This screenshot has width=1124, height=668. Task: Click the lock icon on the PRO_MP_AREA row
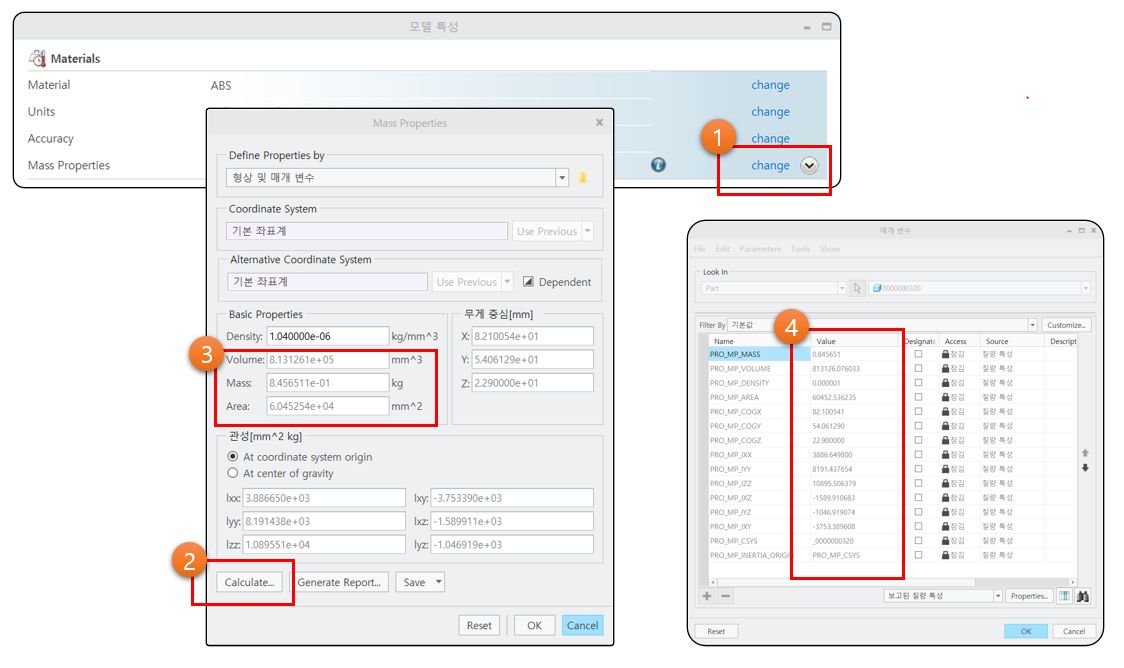tap(946, 397)
